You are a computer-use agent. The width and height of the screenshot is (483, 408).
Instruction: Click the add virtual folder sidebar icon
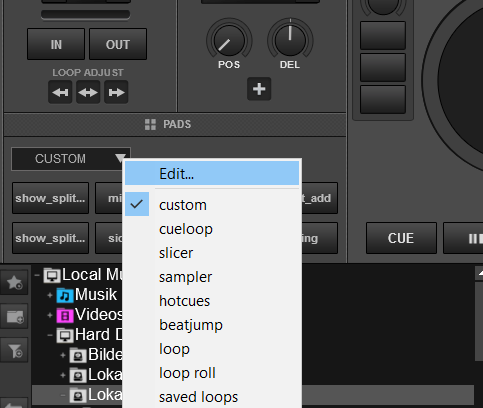point(14,316)
